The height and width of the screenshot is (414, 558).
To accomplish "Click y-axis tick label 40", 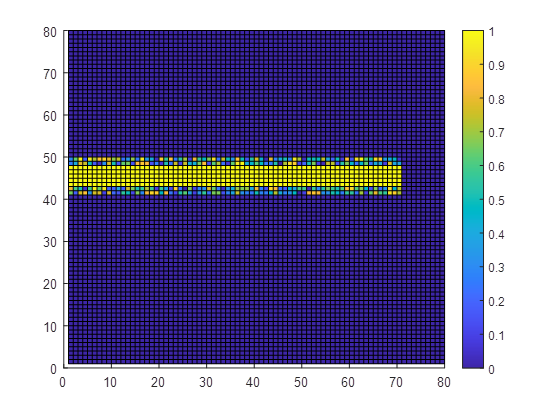I will coord(50,200).
